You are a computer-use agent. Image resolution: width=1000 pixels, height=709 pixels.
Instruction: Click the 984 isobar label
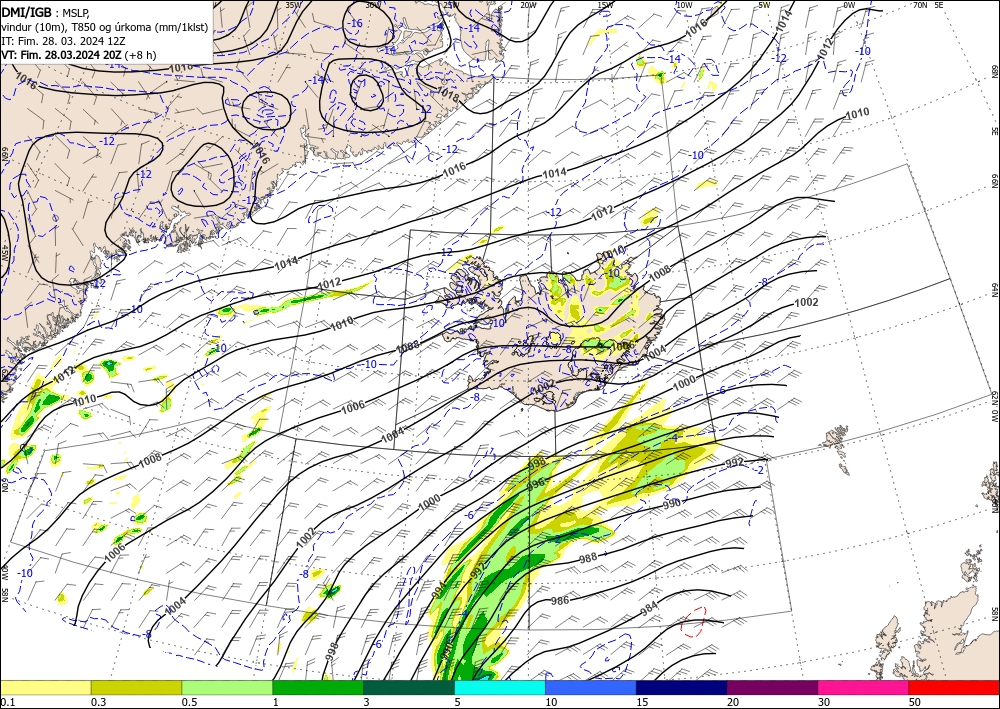point(649,609)
